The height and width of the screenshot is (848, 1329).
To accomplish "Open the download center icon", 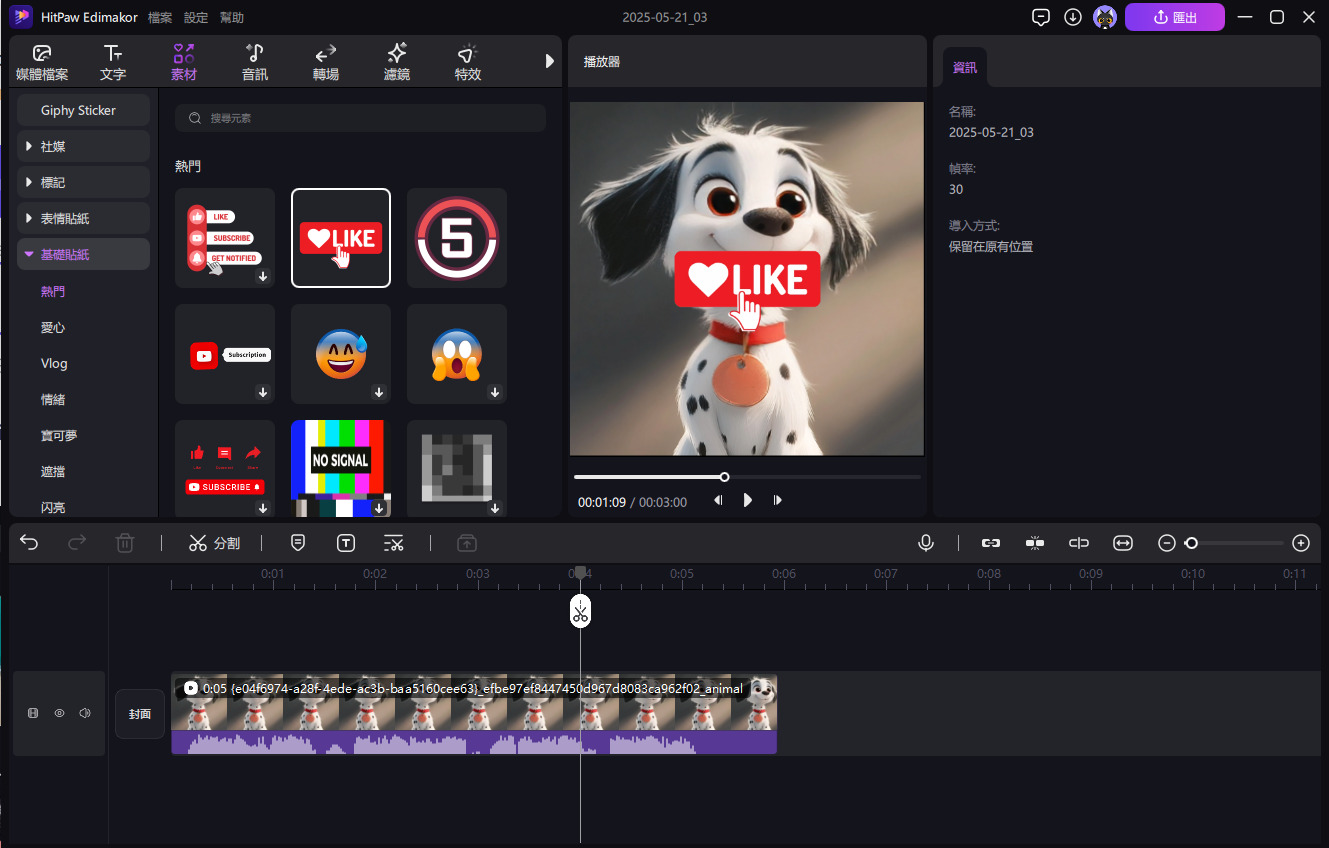I will tap(1073, 17).
